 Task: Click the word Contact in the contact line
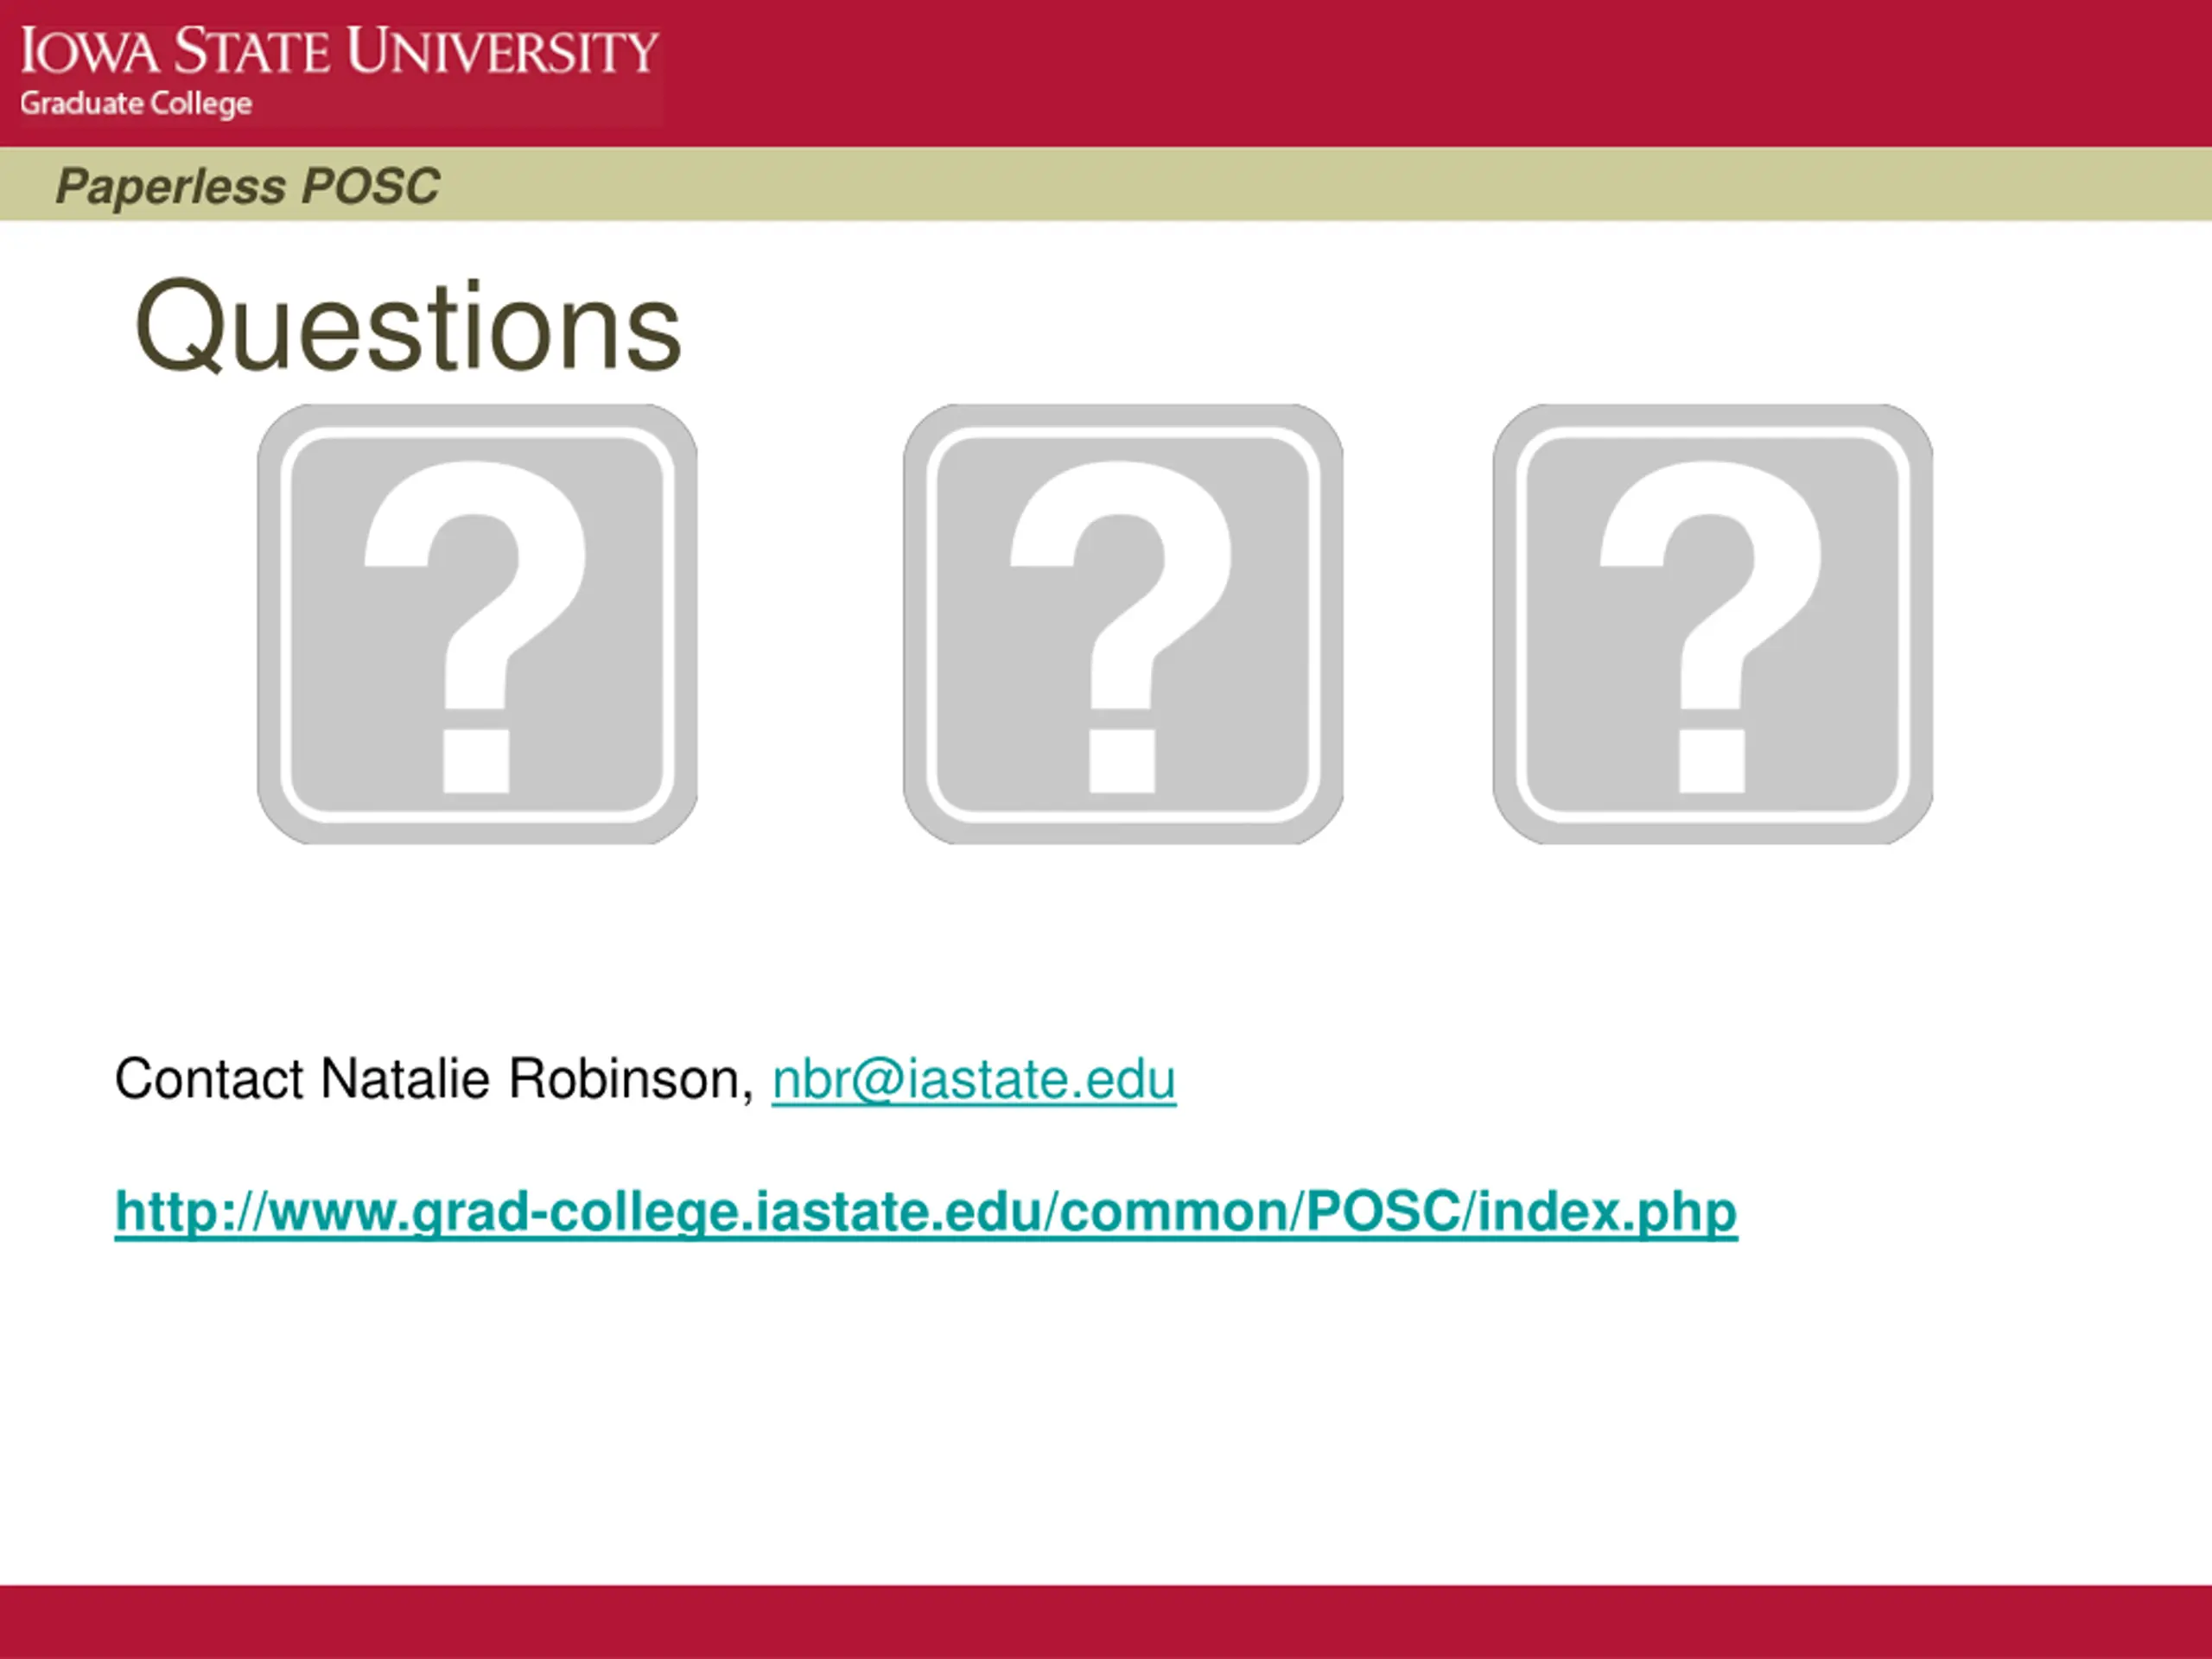pyautogui.click(x=209, y=1079)
